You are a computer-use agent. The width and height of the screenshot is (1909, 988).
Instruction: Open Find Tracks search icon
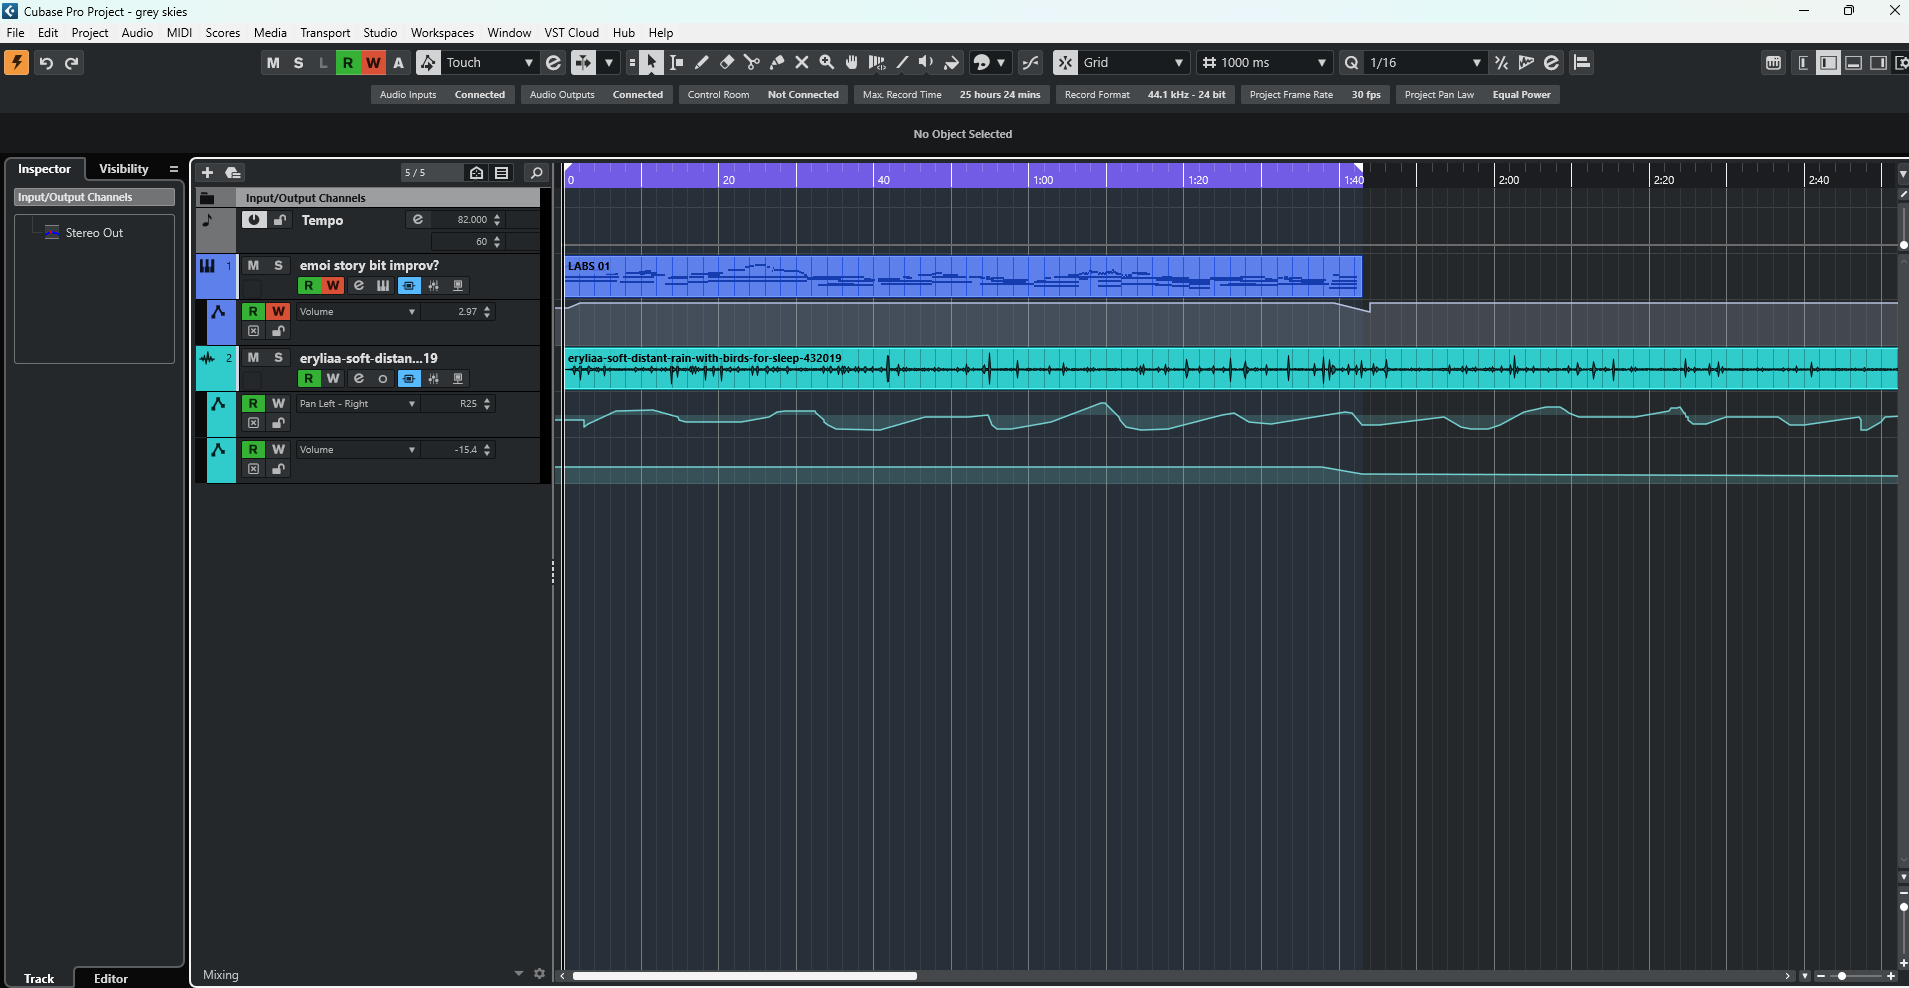click(536, 173)
